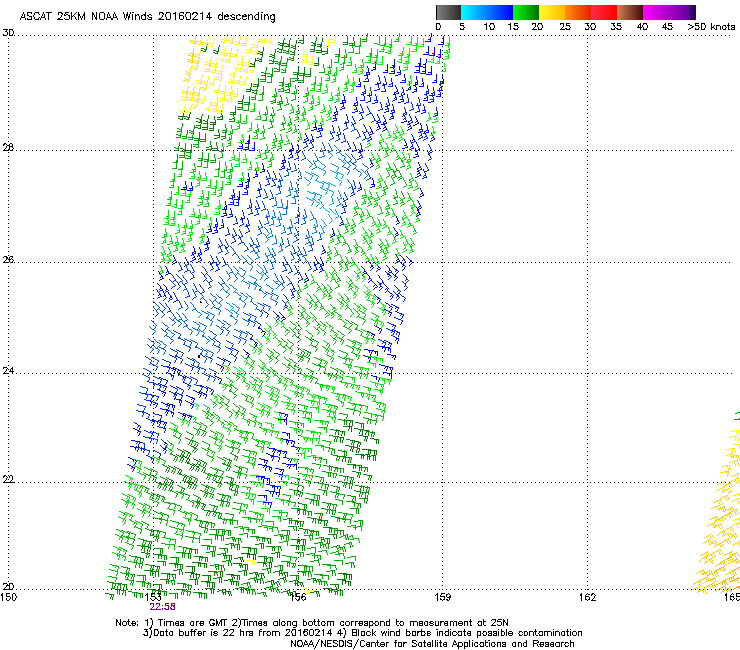Click the longitude label 153
The width and height of the screenshot is (740, 650).
[153, 597]
